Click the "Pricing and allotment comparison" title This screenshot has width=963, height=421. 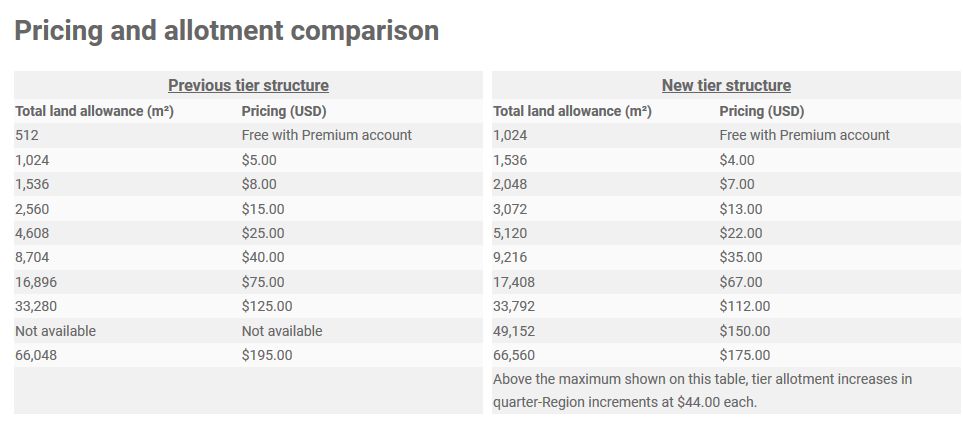coord(227,31)
